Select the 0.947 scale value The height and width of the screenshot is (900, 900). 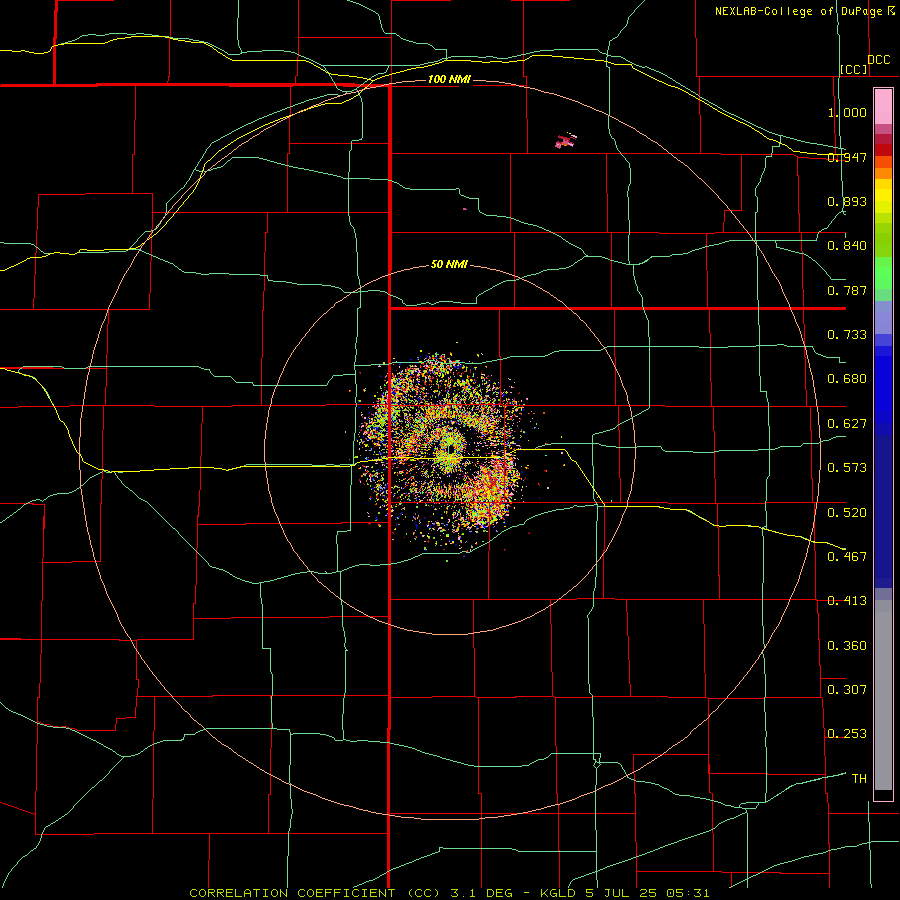(847, 157)
